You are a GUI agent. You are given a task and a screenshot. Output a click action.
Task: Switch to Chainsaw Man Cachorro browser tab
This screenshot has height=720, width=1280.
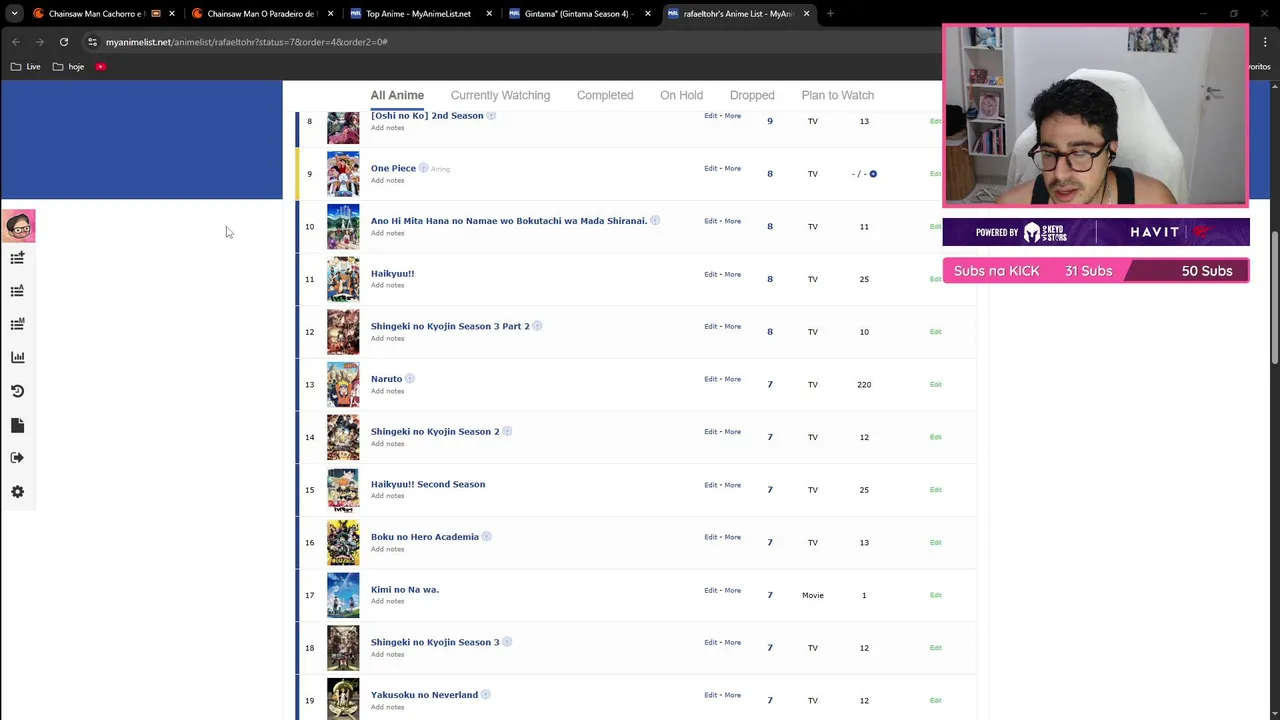pos(104,14)
